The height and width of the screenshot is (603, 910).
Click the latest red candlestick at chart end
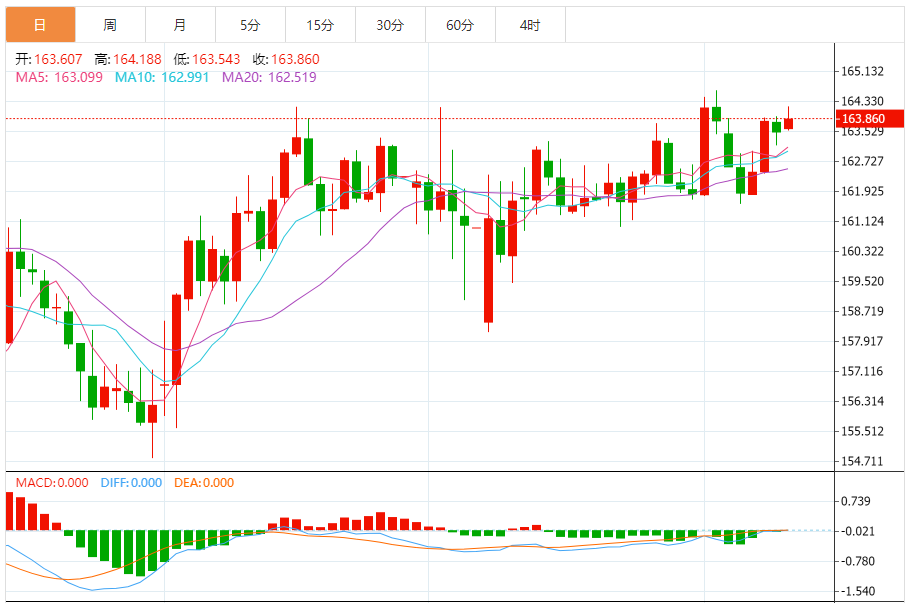click(788, 123)
